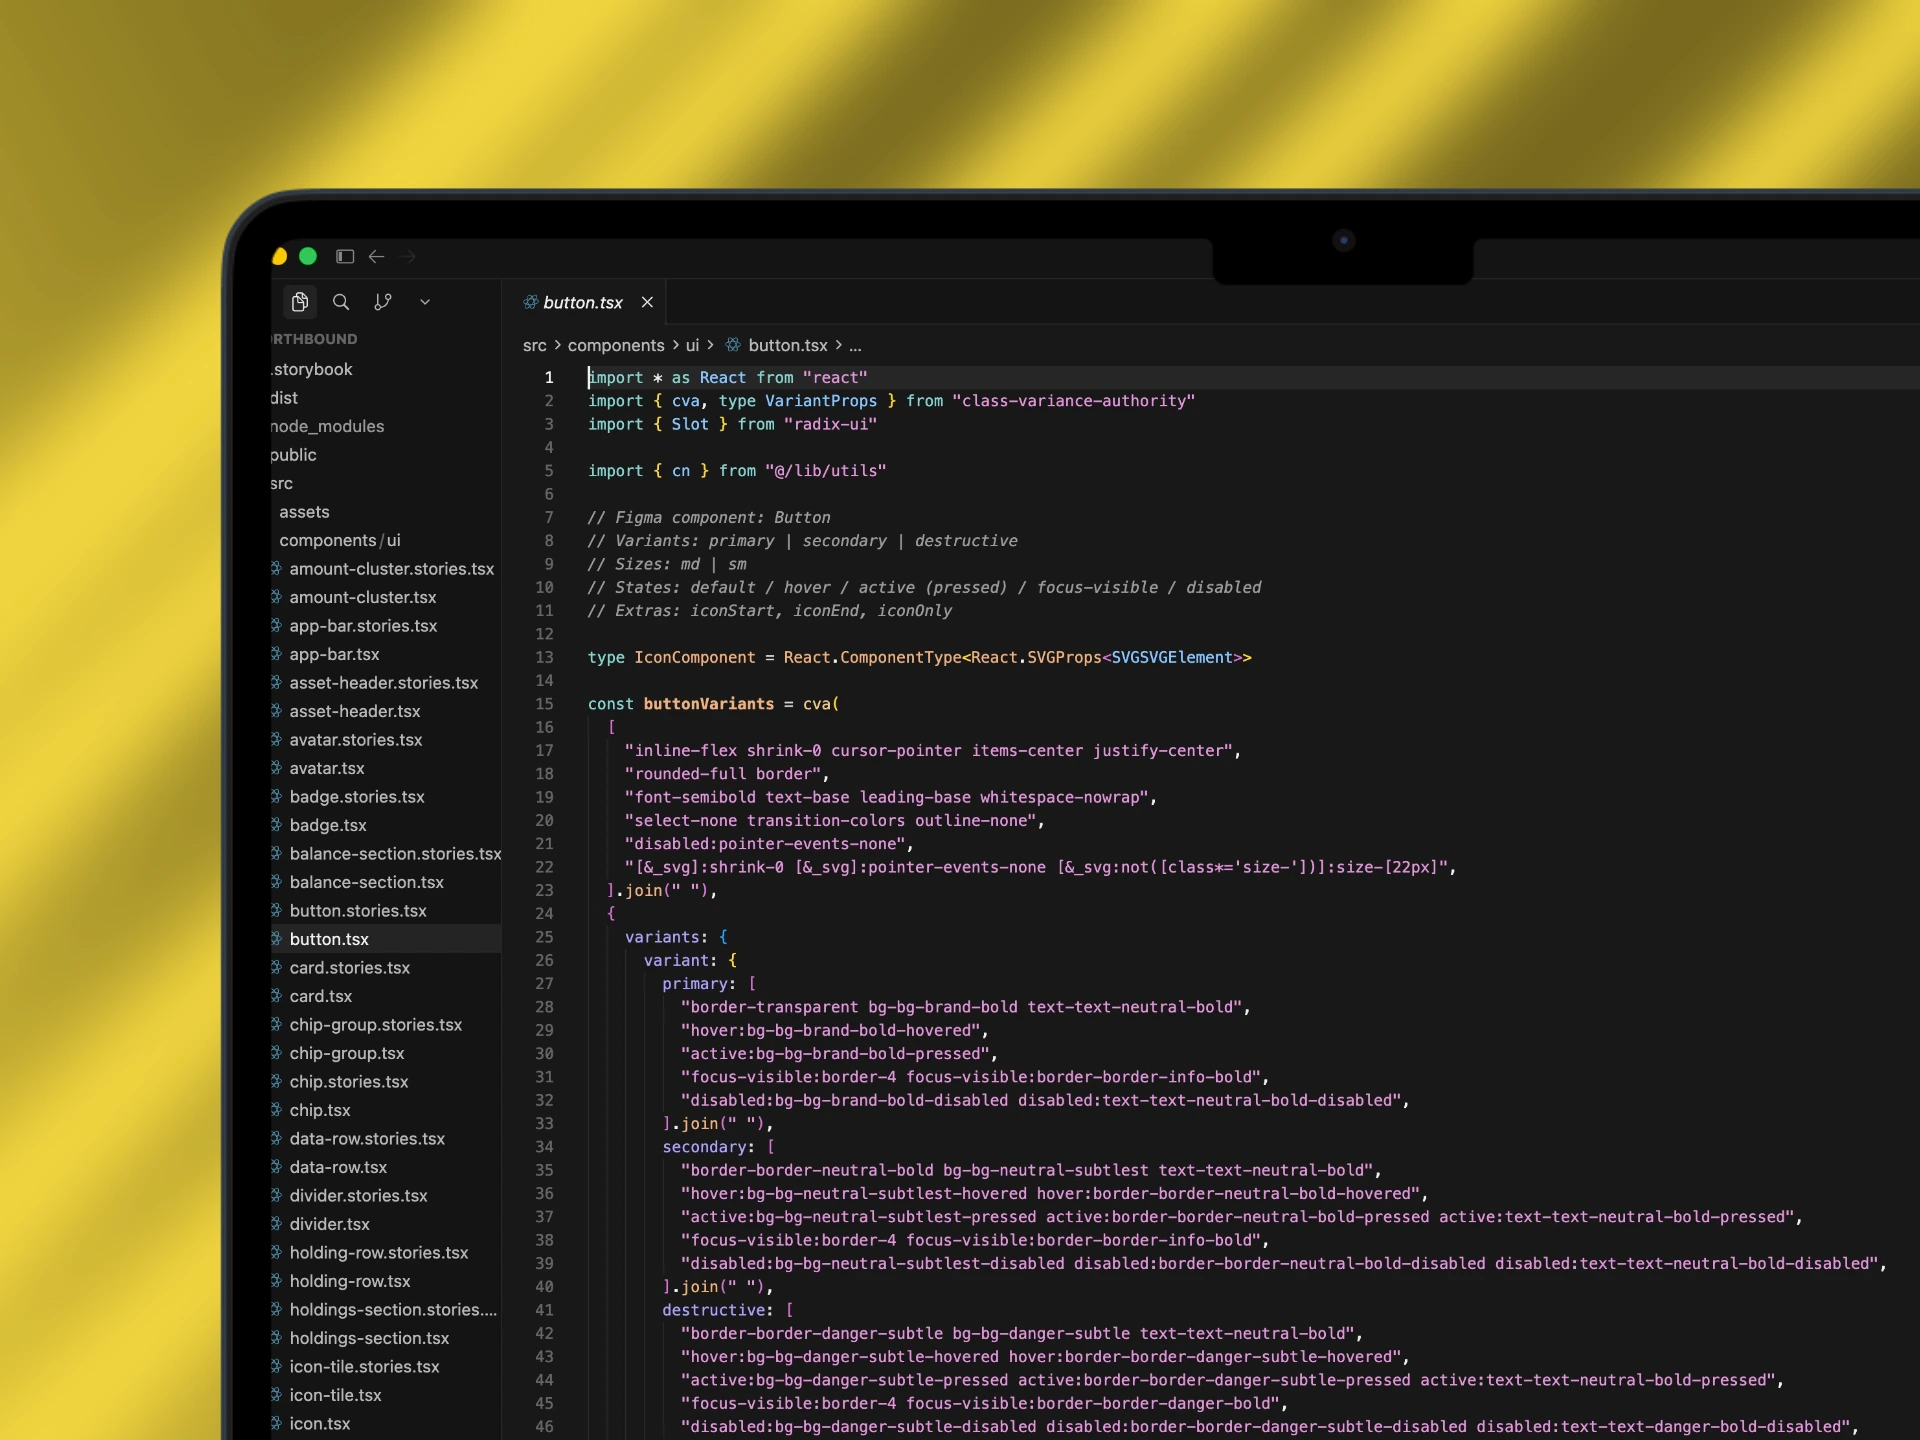Click the React icon beside holding-row.tsx
This screenshot has width=1920, height=1440.
276,1281
